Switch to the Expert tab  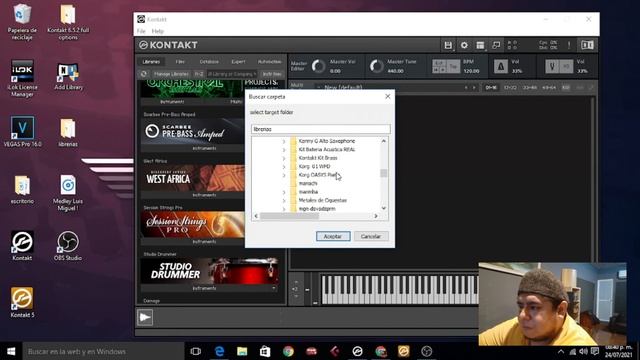238,62
